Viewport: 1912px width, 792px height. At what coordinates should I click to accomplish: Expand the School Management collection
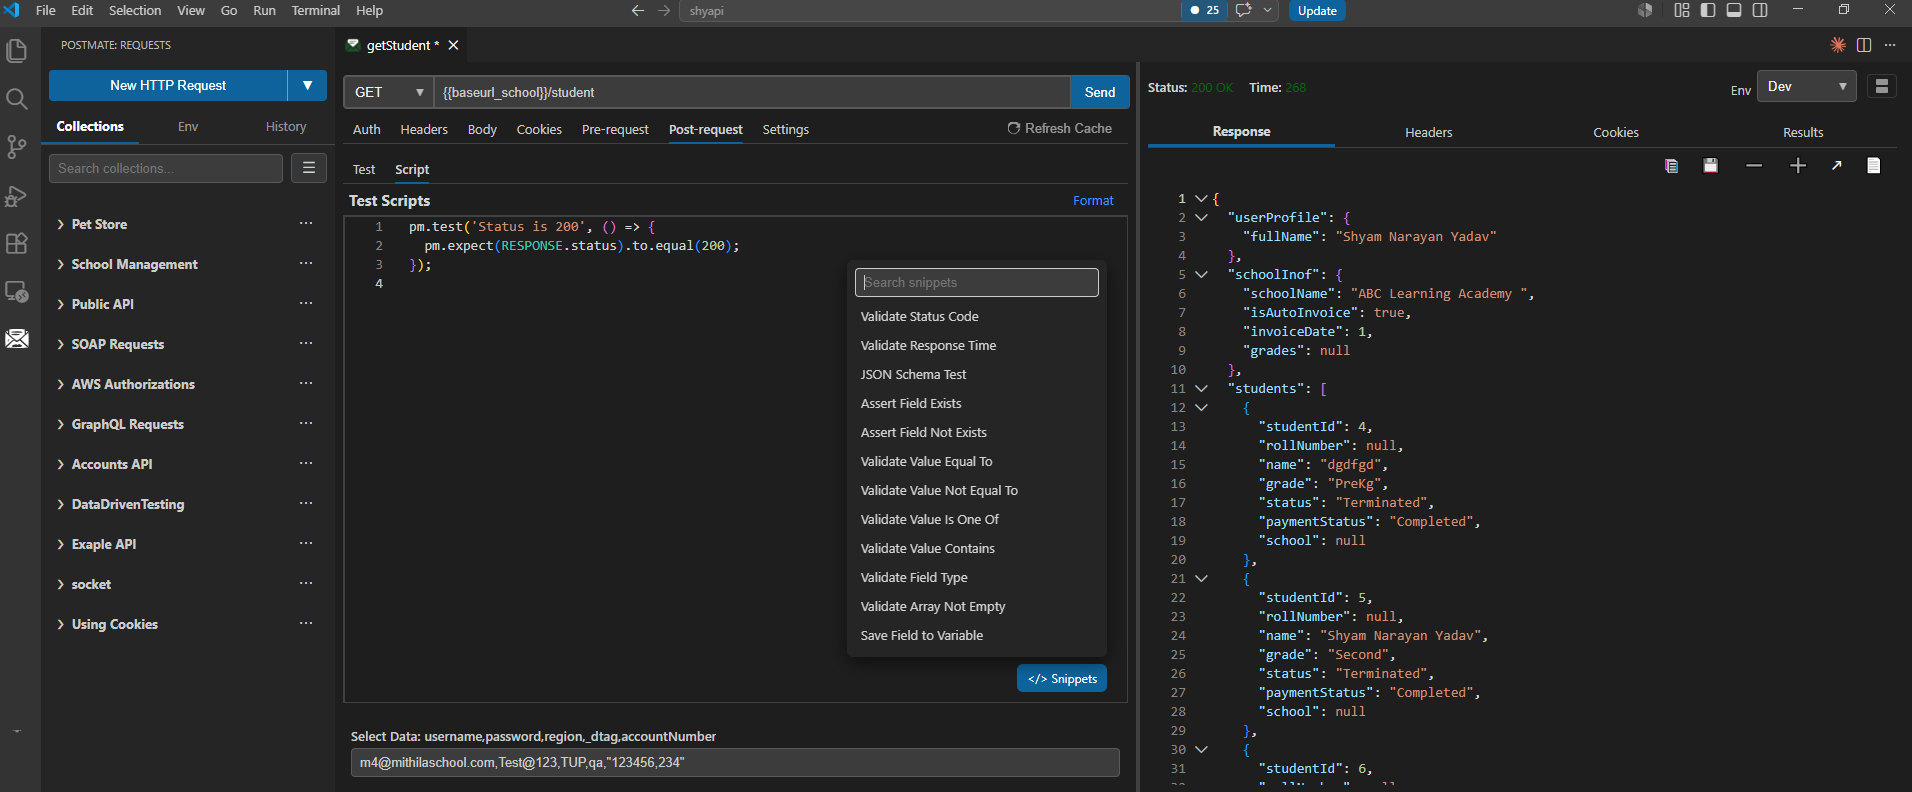61,264
